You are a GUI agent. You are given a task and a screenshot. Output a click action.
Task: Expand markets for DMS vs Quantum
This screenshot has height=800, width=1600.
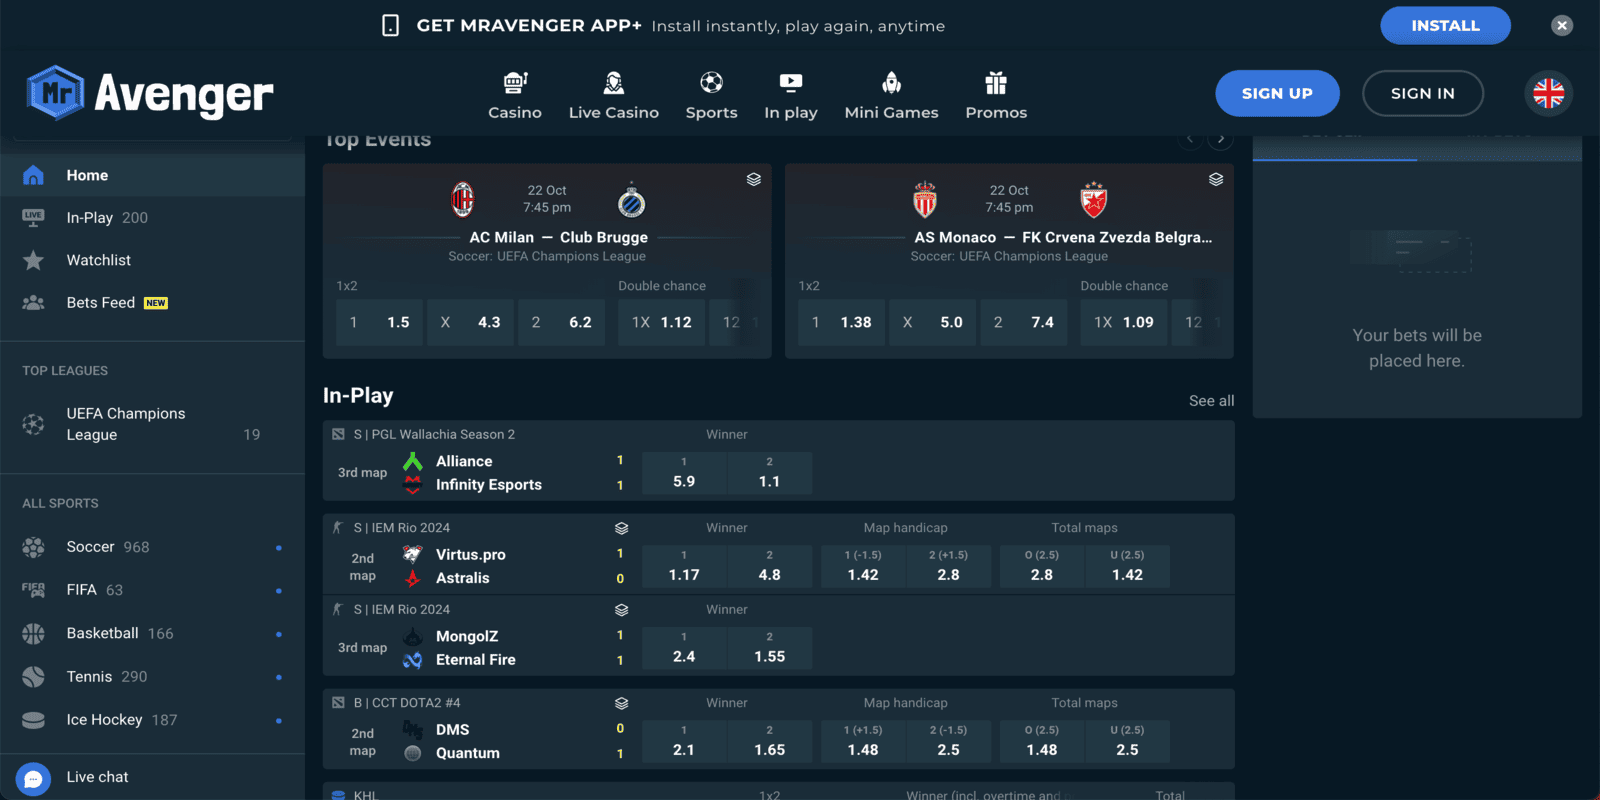tap(621, 703)
